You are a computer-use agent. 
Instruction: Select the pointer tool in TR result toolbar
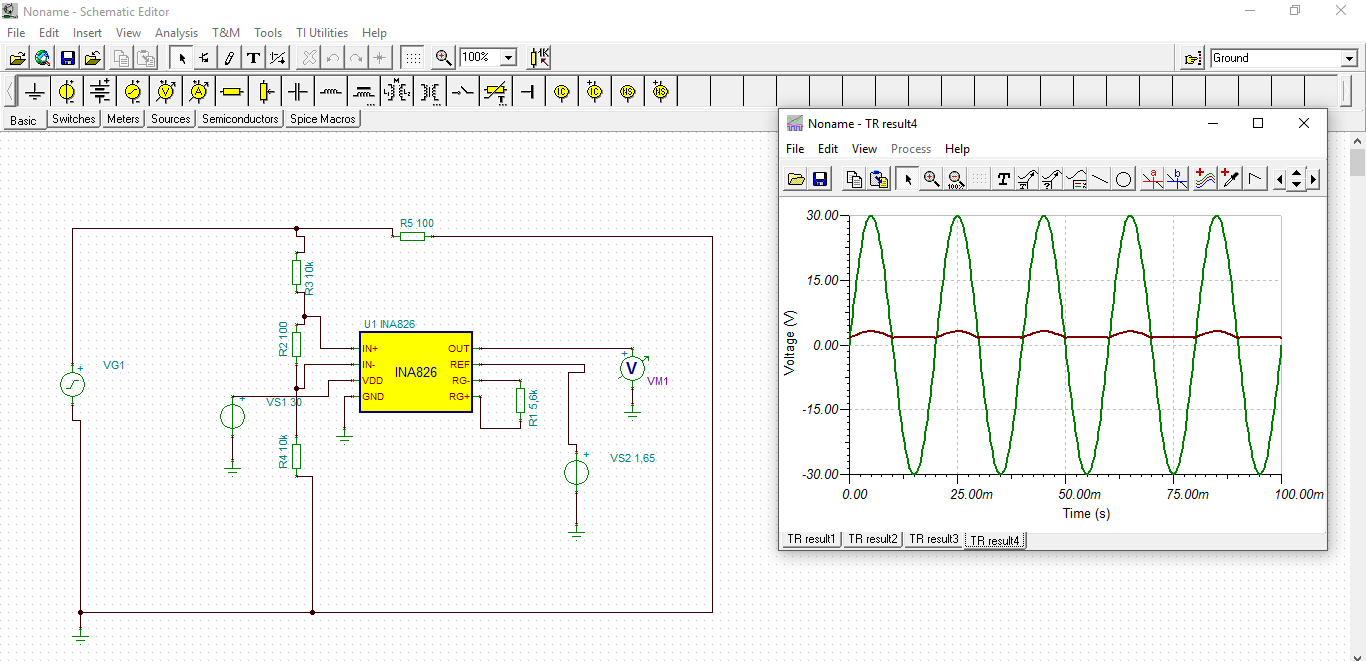907,179
